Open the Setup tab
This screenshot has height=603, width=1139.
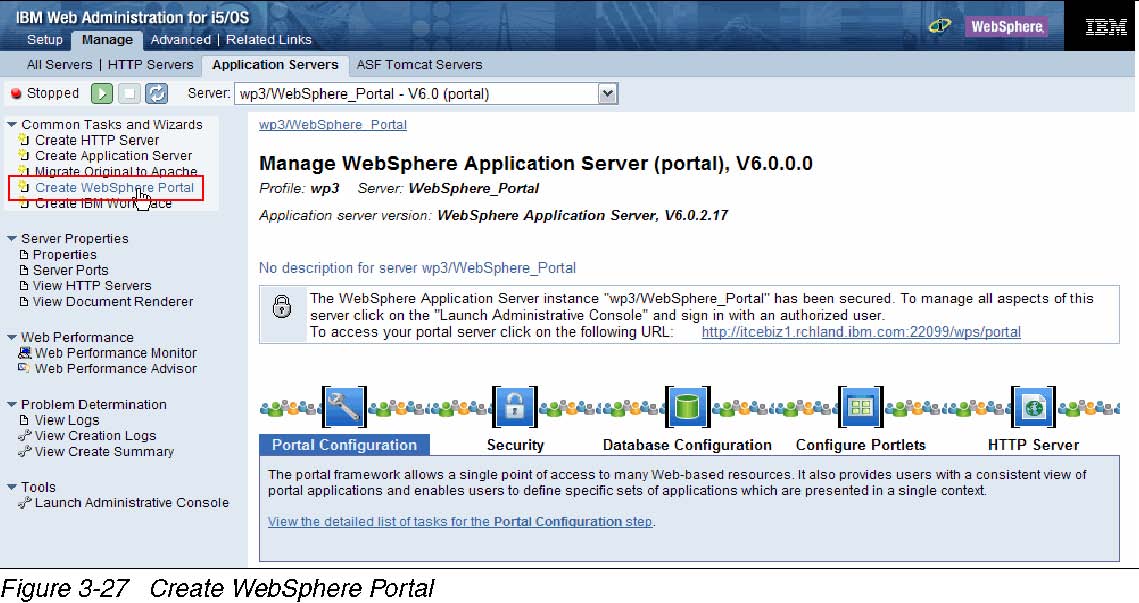[45, 40]
